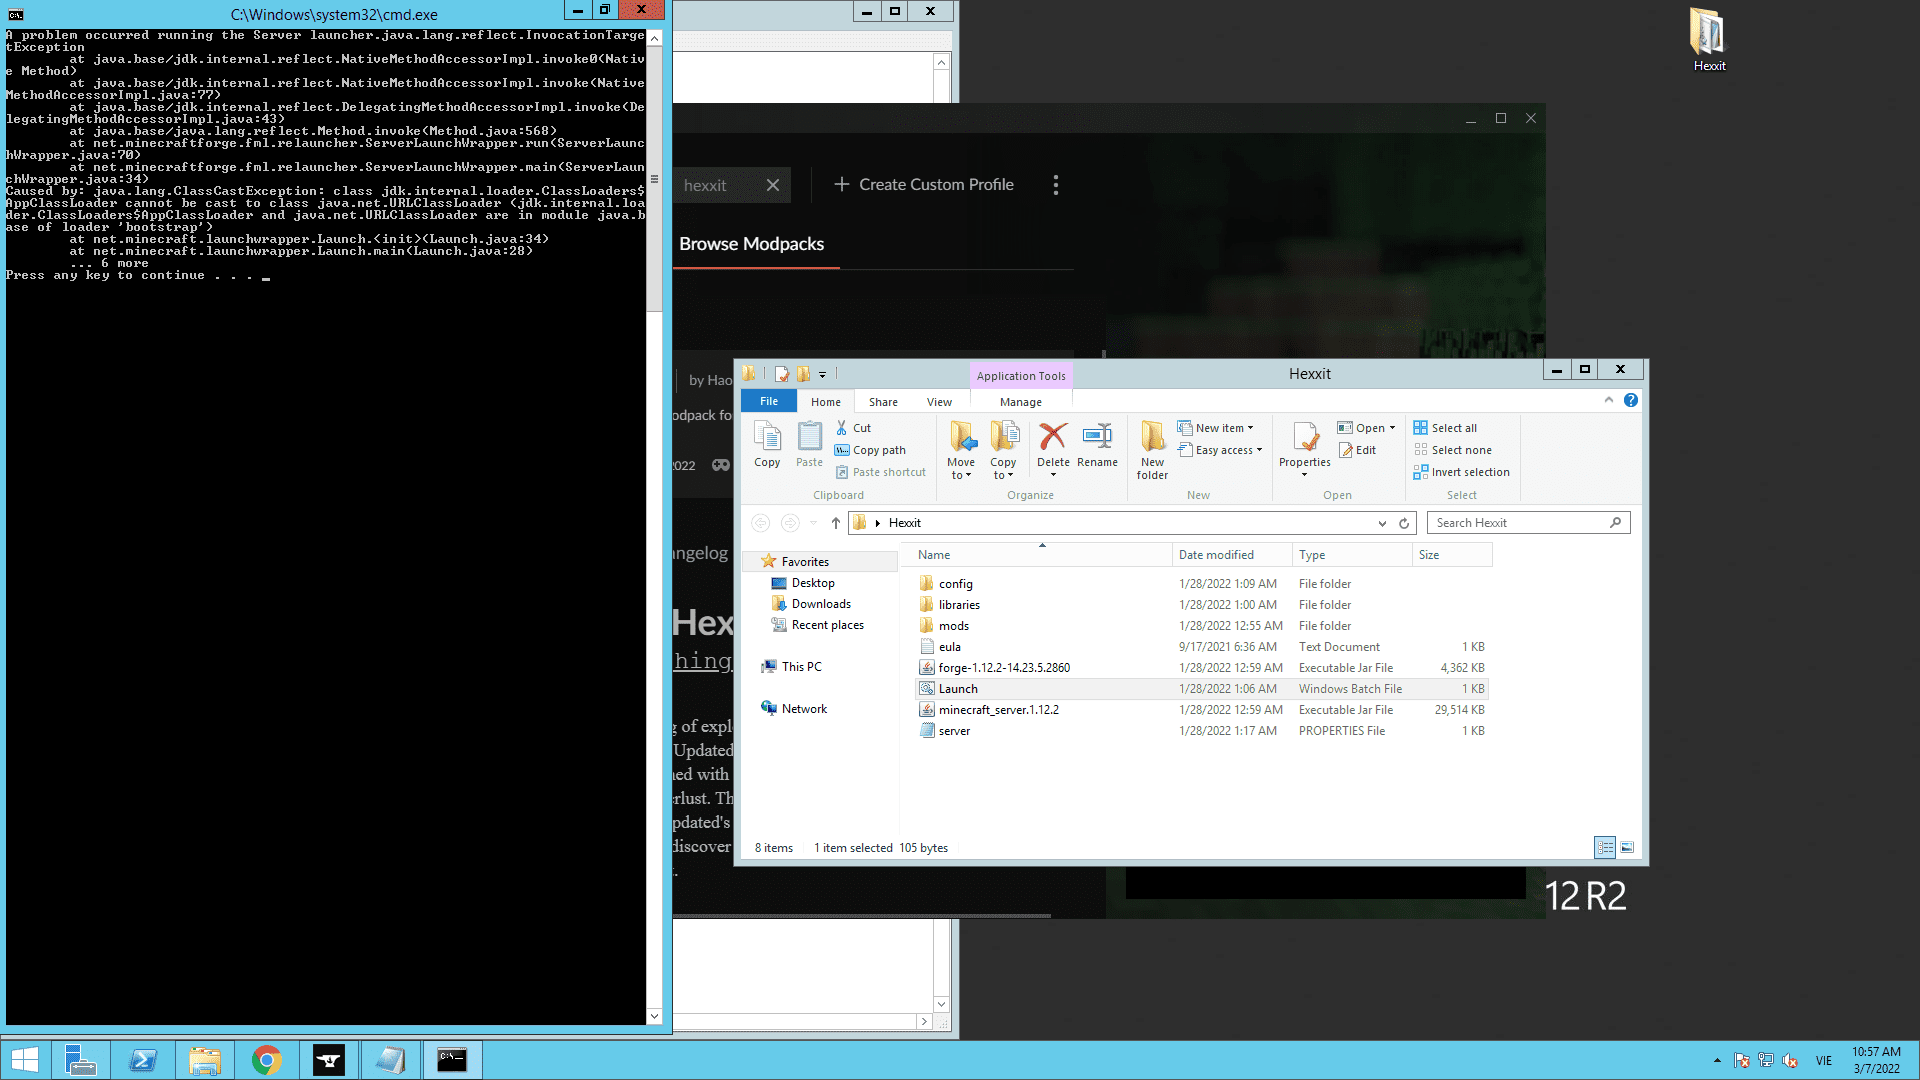Open the Share ribbon tab
Image resolution: width=1920 pixels, height=1080 pixels.
pyautogui.click(x=883, y=402)
